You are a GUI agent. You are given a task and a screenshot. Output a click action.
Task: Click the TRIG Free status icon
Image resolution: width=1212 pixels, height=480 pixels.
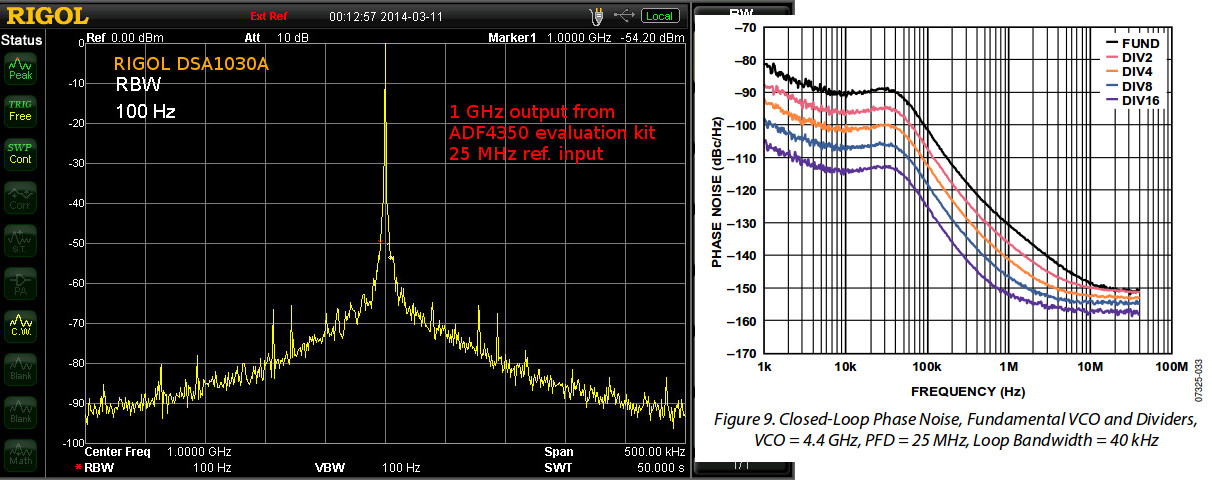tap(20, 110)
